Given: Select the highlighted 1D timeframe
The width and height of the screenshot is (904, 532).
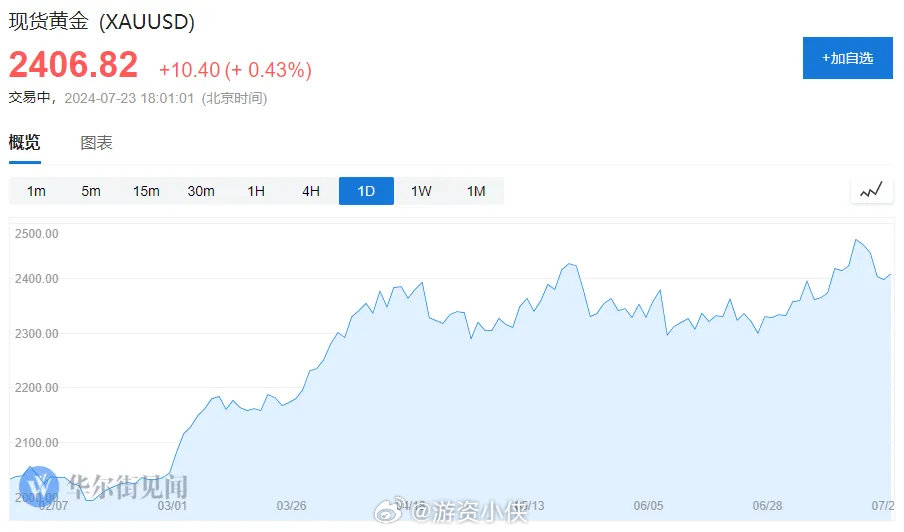Looking at the screenshot, I should 366,191.
